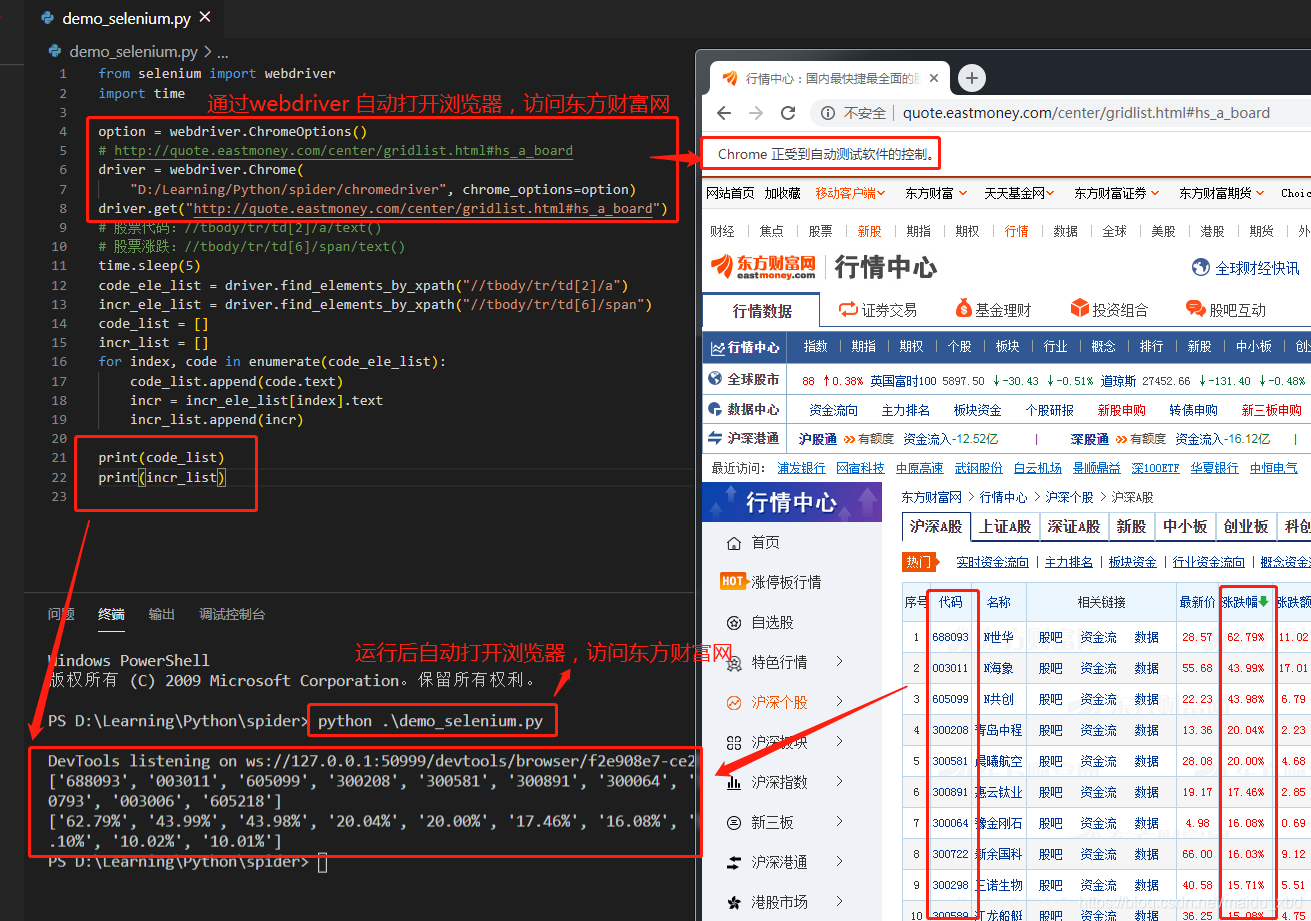Click the 不安全 site security warning icon

[827, 113]
